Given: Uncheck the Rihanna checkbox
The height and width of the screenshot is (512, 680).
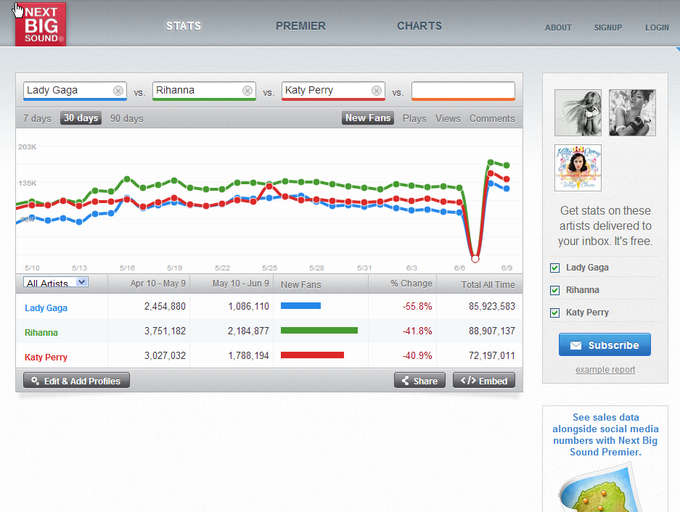Looking at the screenshot, I should [x=555, y=290].
